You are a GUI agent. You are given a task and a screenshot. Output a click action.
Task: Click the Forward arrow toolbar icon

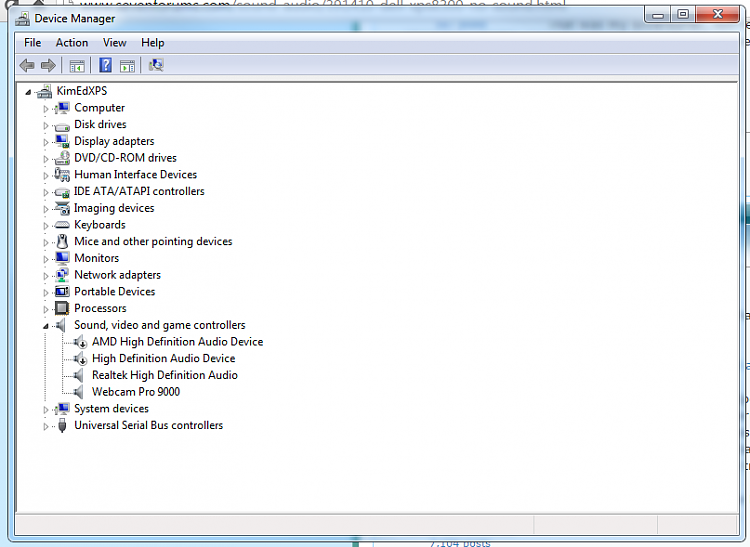[x=48, y=65]
